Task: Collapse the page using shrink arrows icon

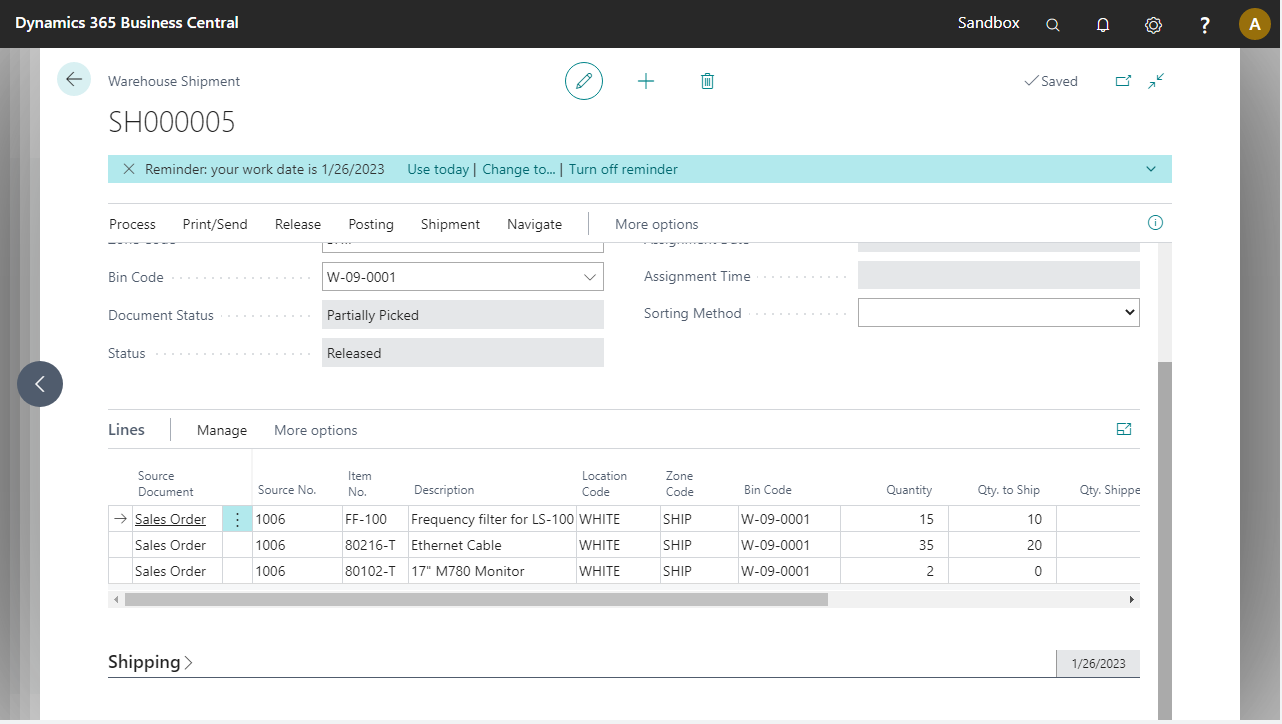Action: point(1156,81)
